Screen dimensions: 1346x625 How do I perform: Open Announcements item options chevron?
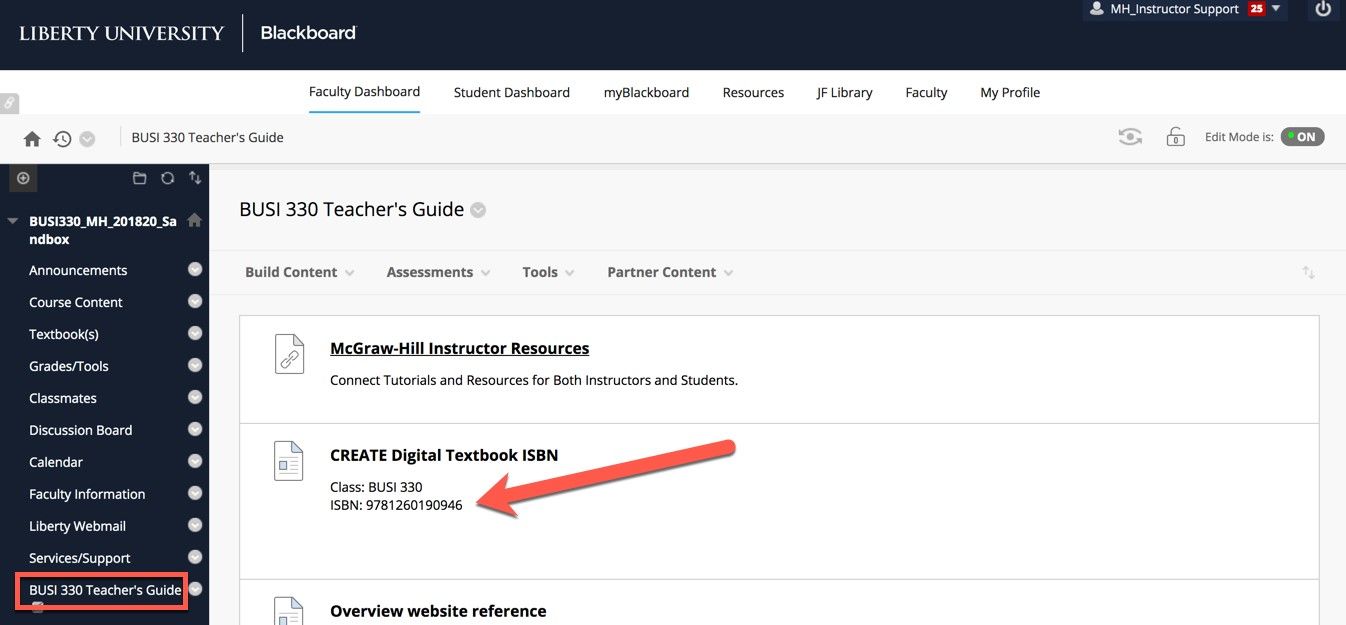tap(195, 269)
